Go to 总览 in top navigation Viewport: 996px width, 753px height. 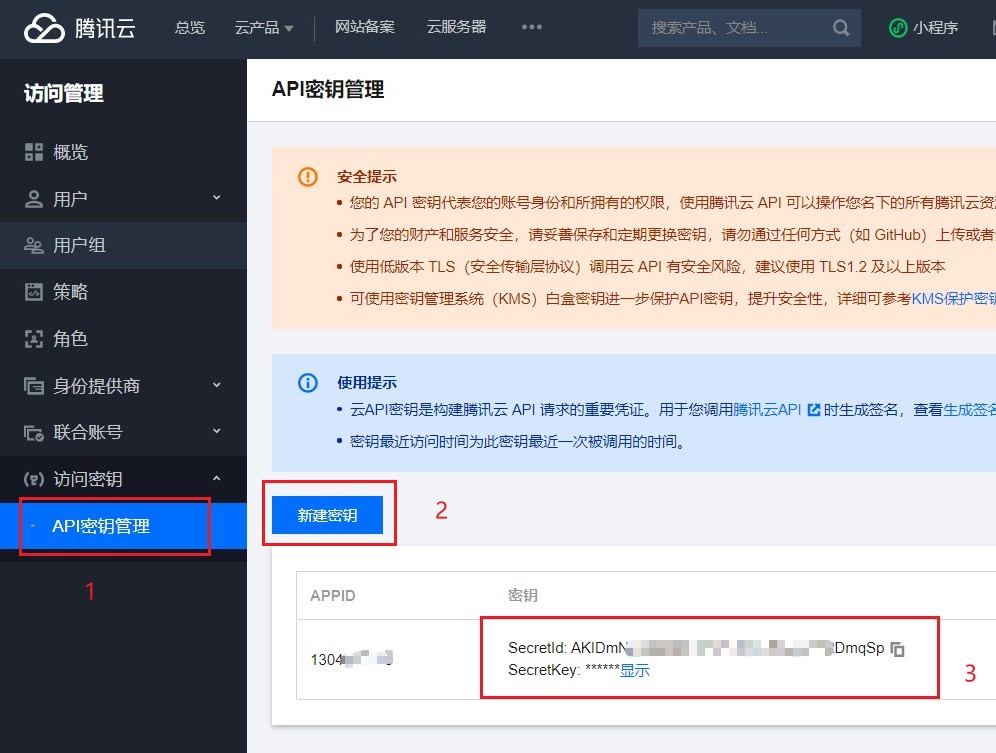coord(190,27)
